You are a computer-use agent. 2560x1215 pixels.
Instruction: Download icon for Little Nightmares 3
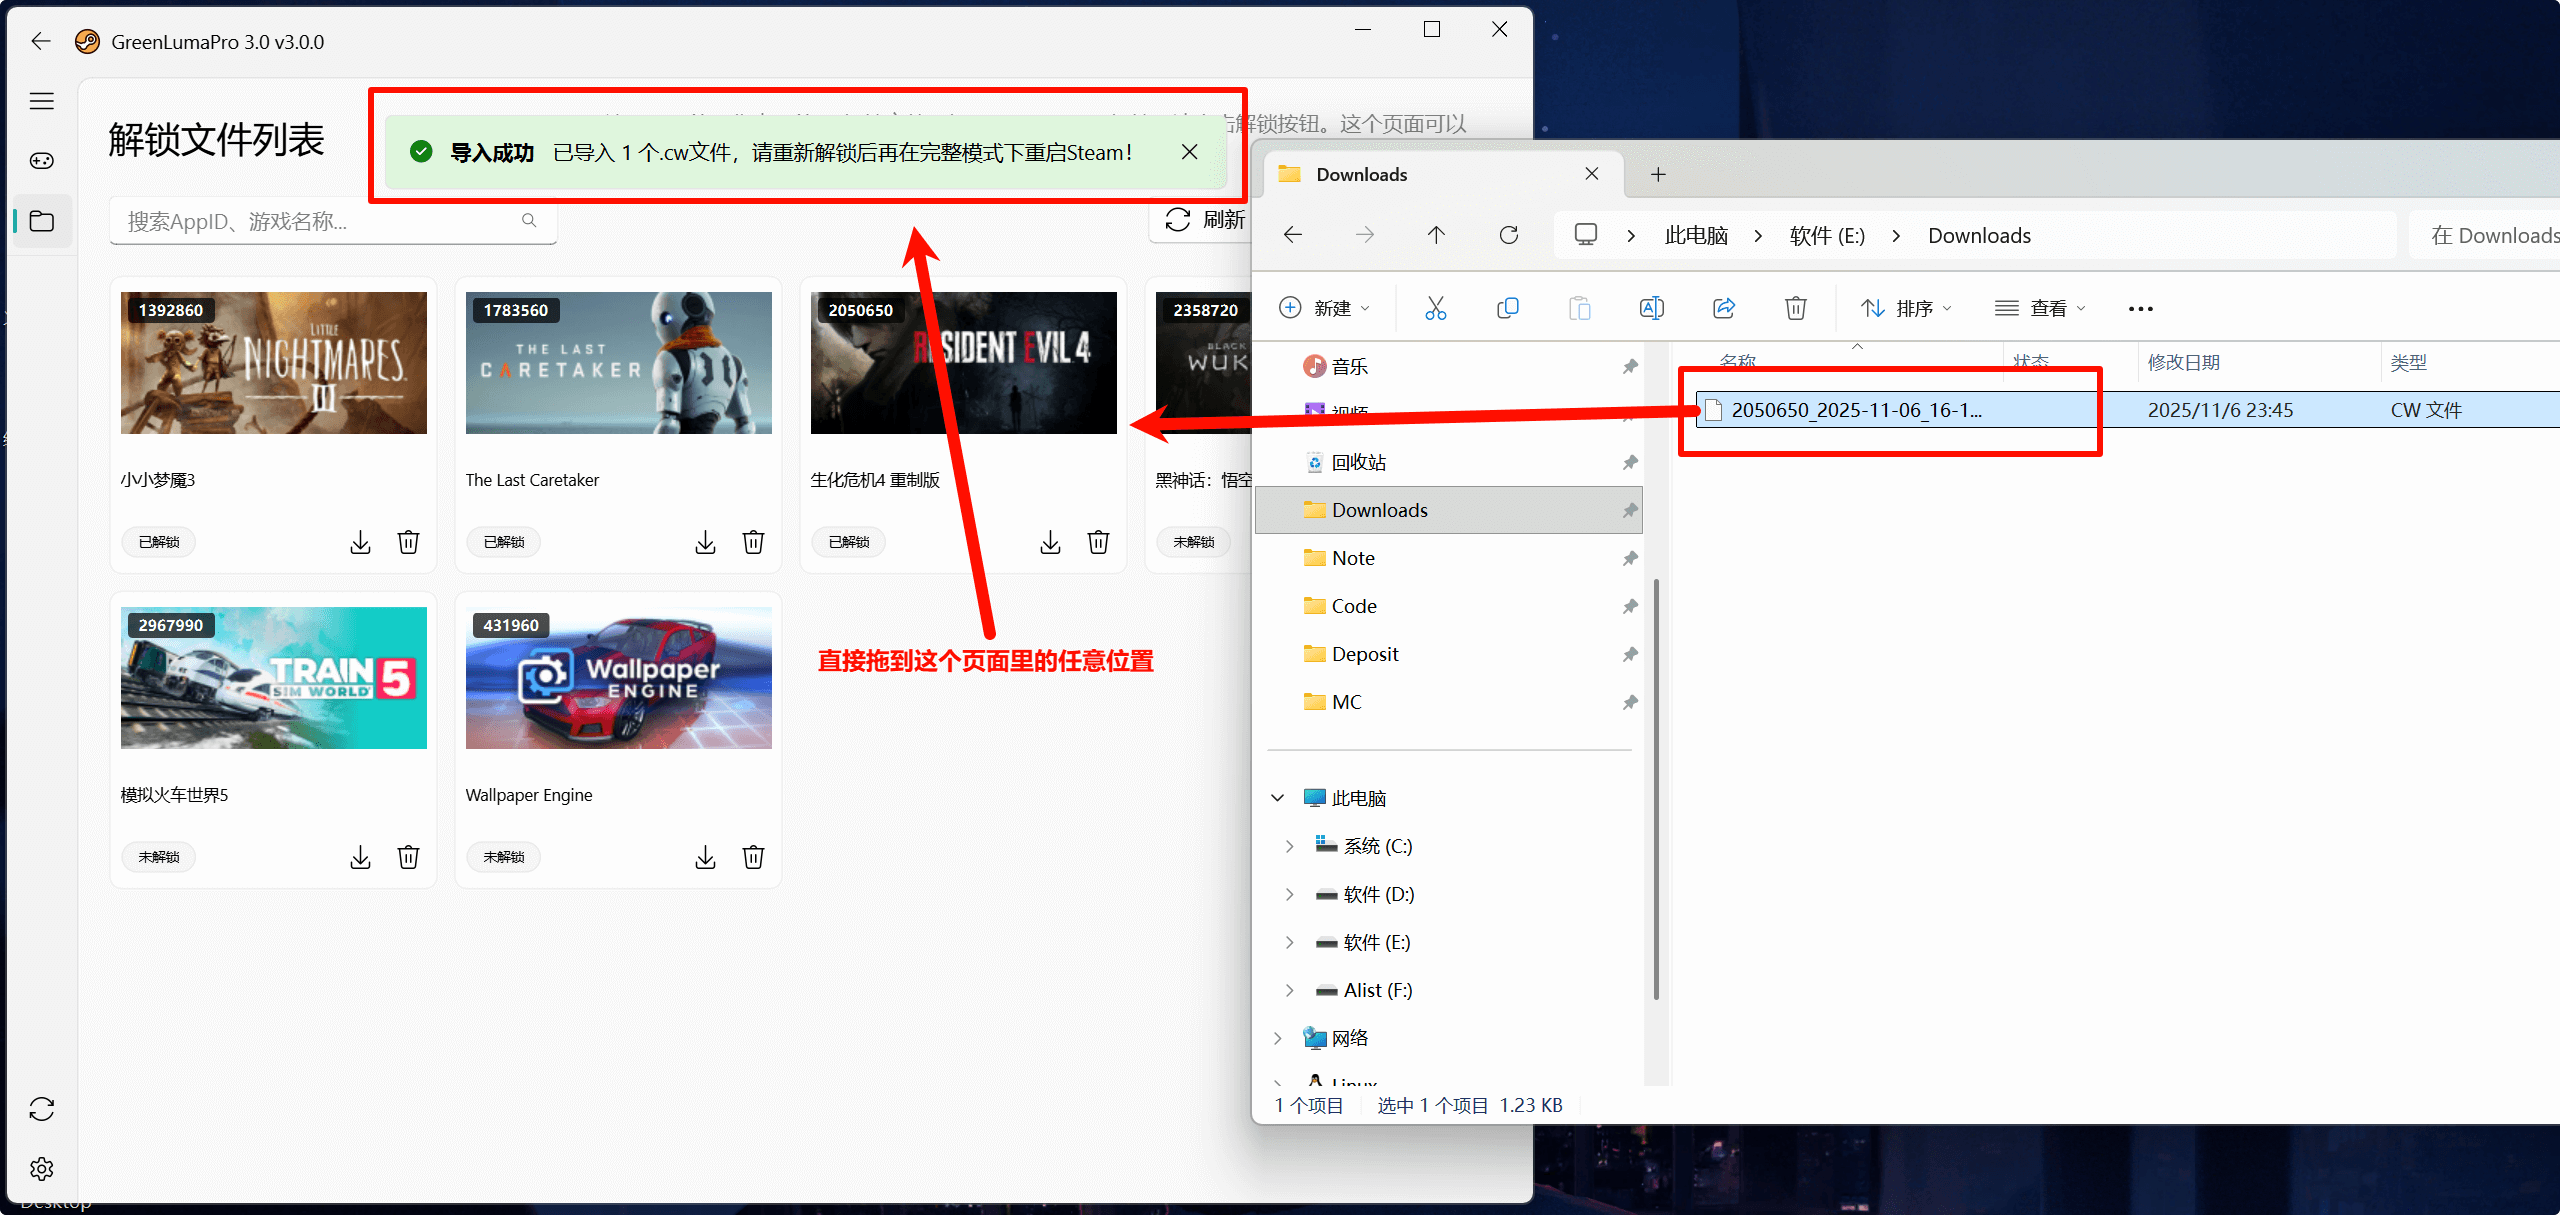360,542
